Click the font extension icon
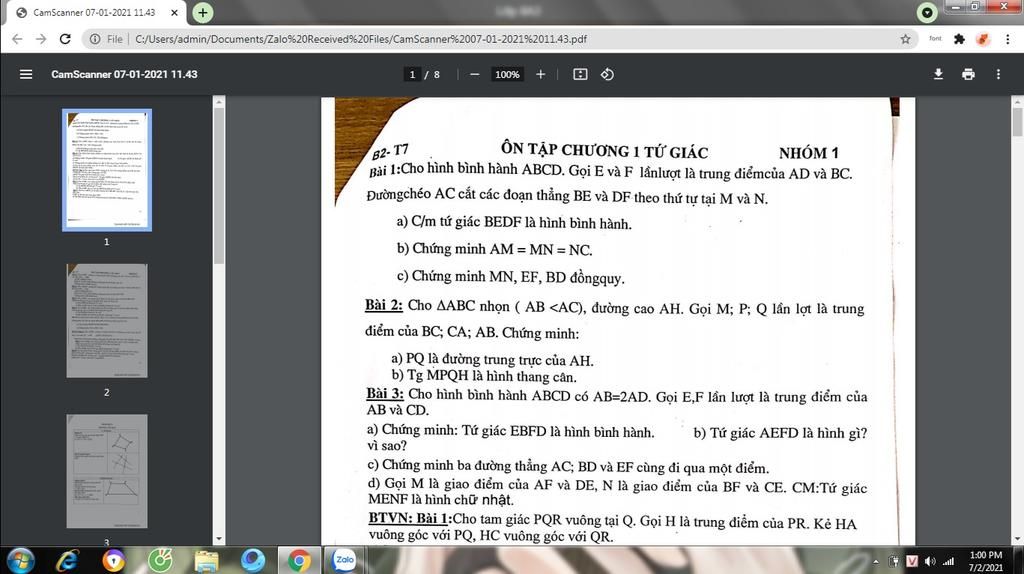Screen dimensions: 1024x574 [935, 39]
